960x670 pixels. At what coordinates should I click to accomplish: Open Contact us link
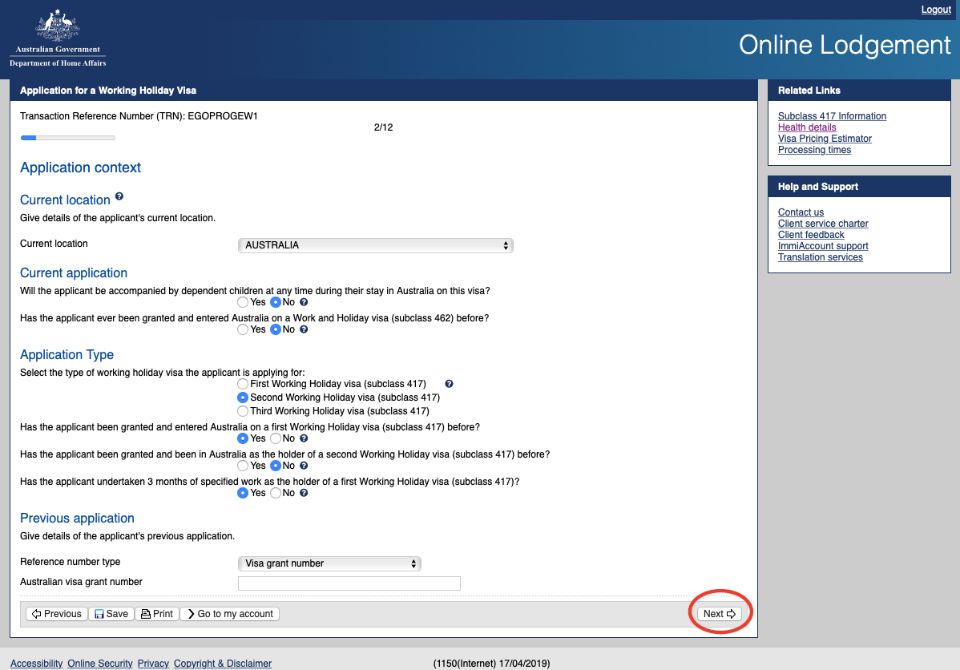click(x=800, y=212)
